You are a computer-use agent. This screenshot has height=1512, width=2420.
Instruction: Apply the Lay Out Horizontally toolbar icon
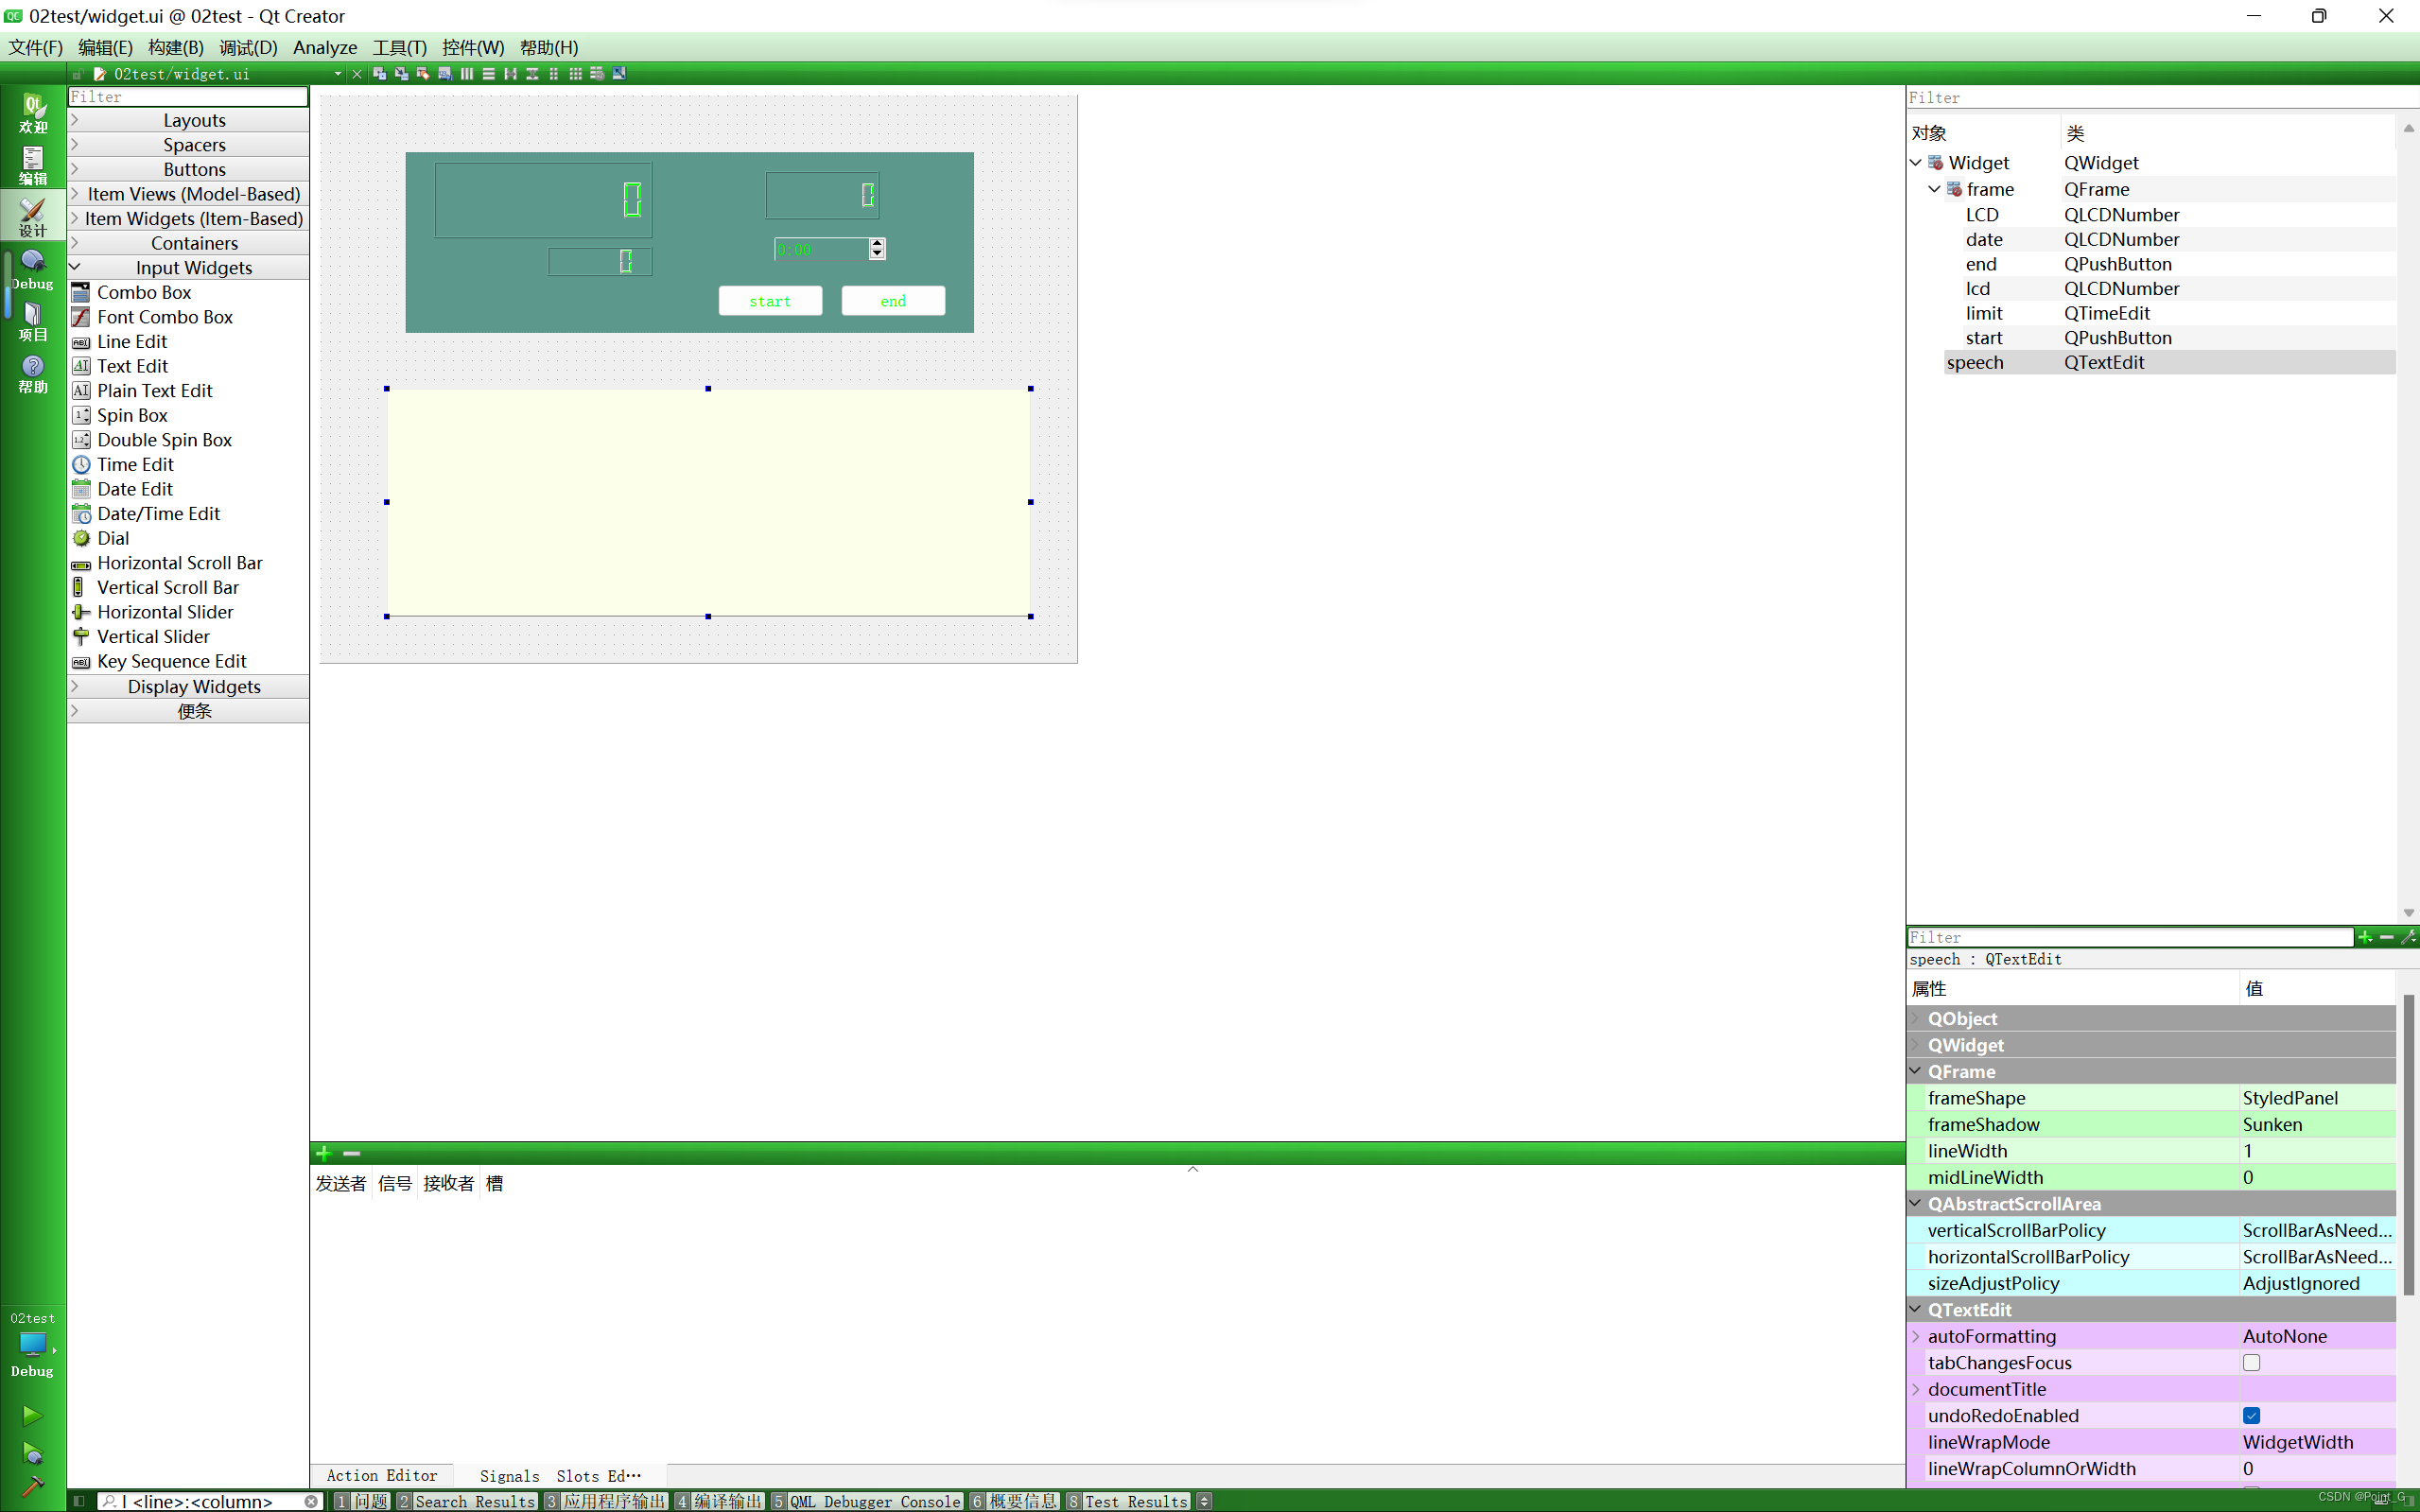coord(467,73)
